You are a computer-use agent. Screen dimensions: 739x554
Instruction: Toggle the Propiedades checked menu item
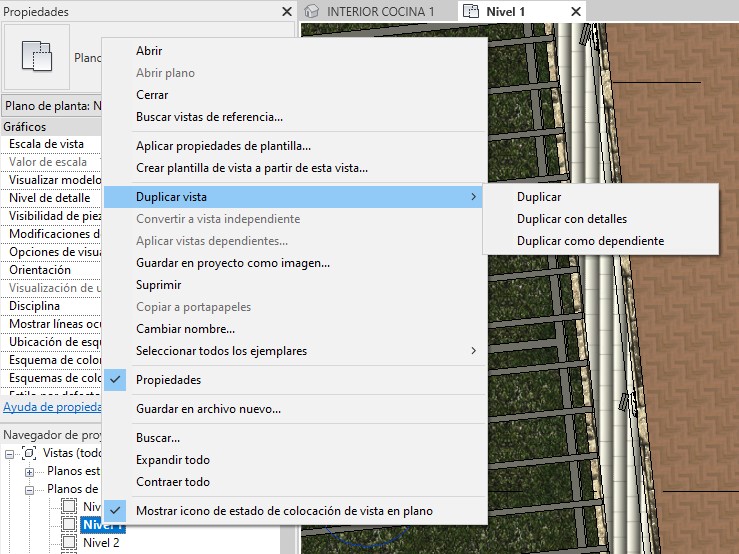click(168, 380)
